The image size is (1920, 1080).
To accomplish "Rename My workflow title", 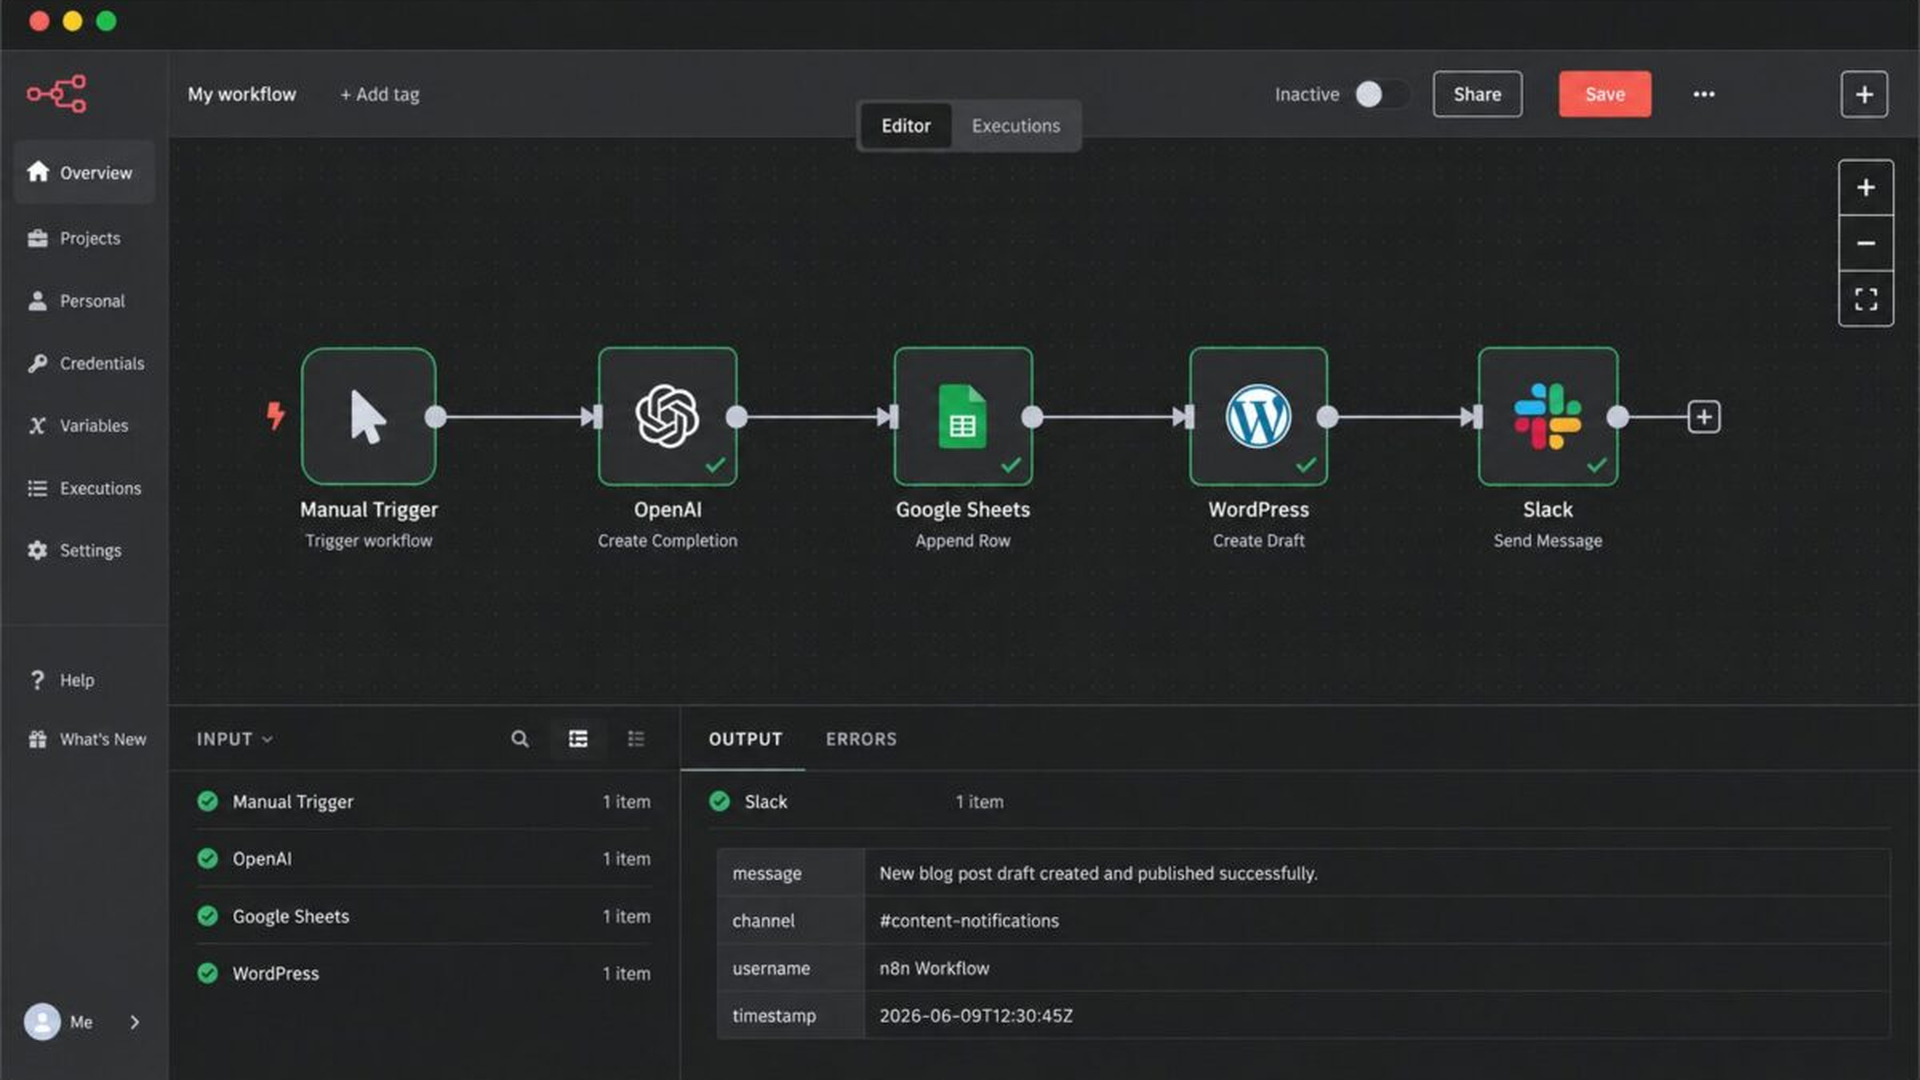I will coord(242,94).
